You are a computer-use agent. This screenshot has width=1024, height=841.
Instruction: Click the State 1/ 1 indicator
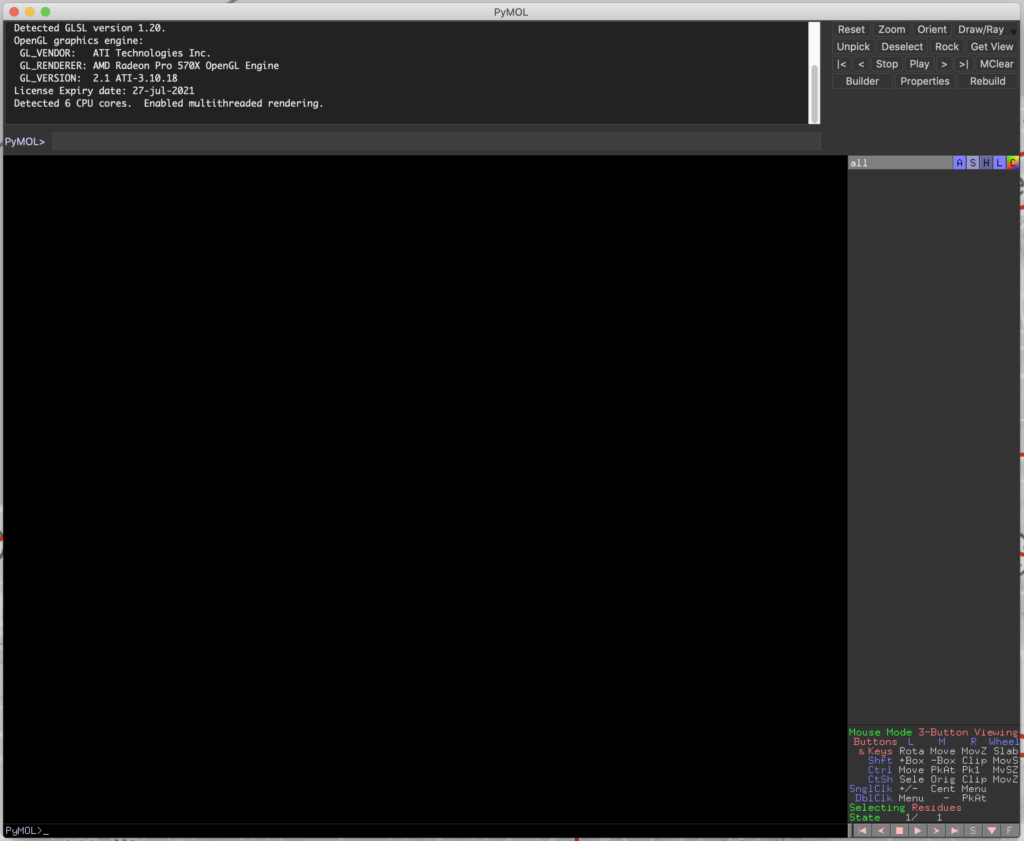click(x=895, y=817)
